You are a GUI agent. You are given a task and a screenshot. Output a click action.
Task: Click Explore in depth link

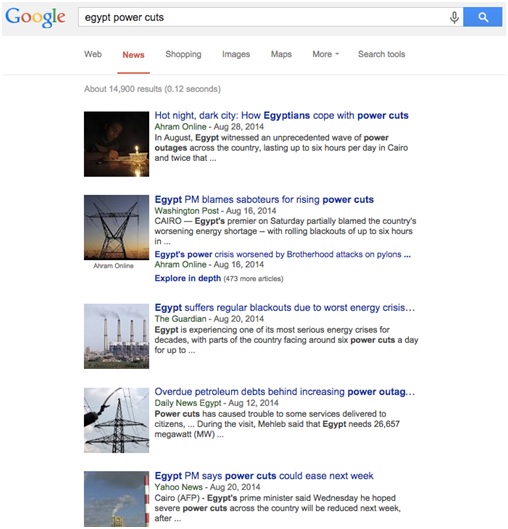(188, 278)
